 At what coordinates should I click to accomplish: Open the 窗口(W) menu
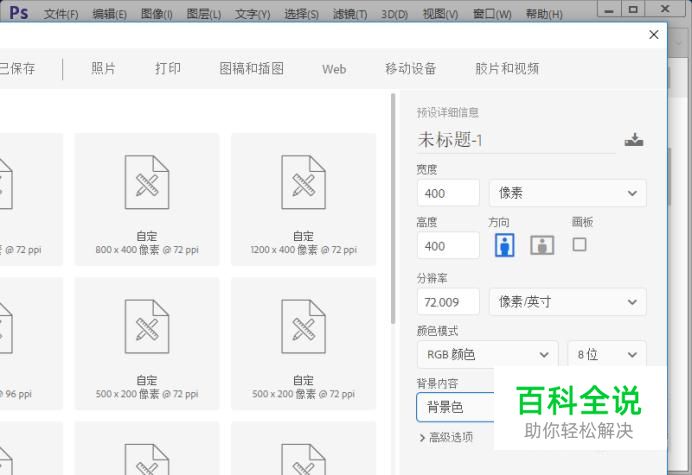pyautogui.click(x=492, y=14)
